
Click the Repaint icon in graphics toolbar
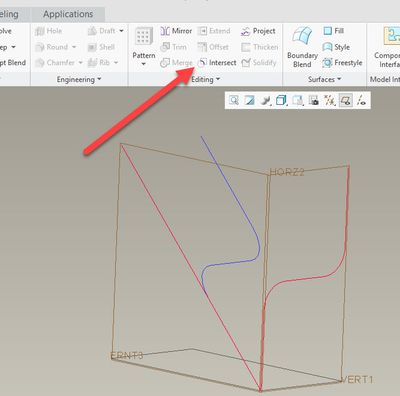249,100
